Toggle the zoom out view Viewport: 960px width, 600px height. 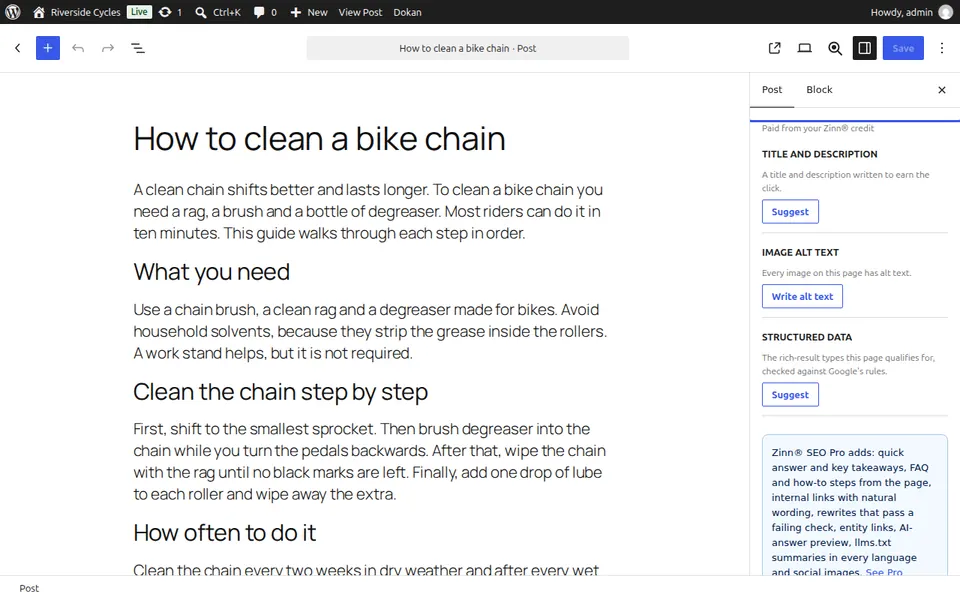[x=834, y=48]
